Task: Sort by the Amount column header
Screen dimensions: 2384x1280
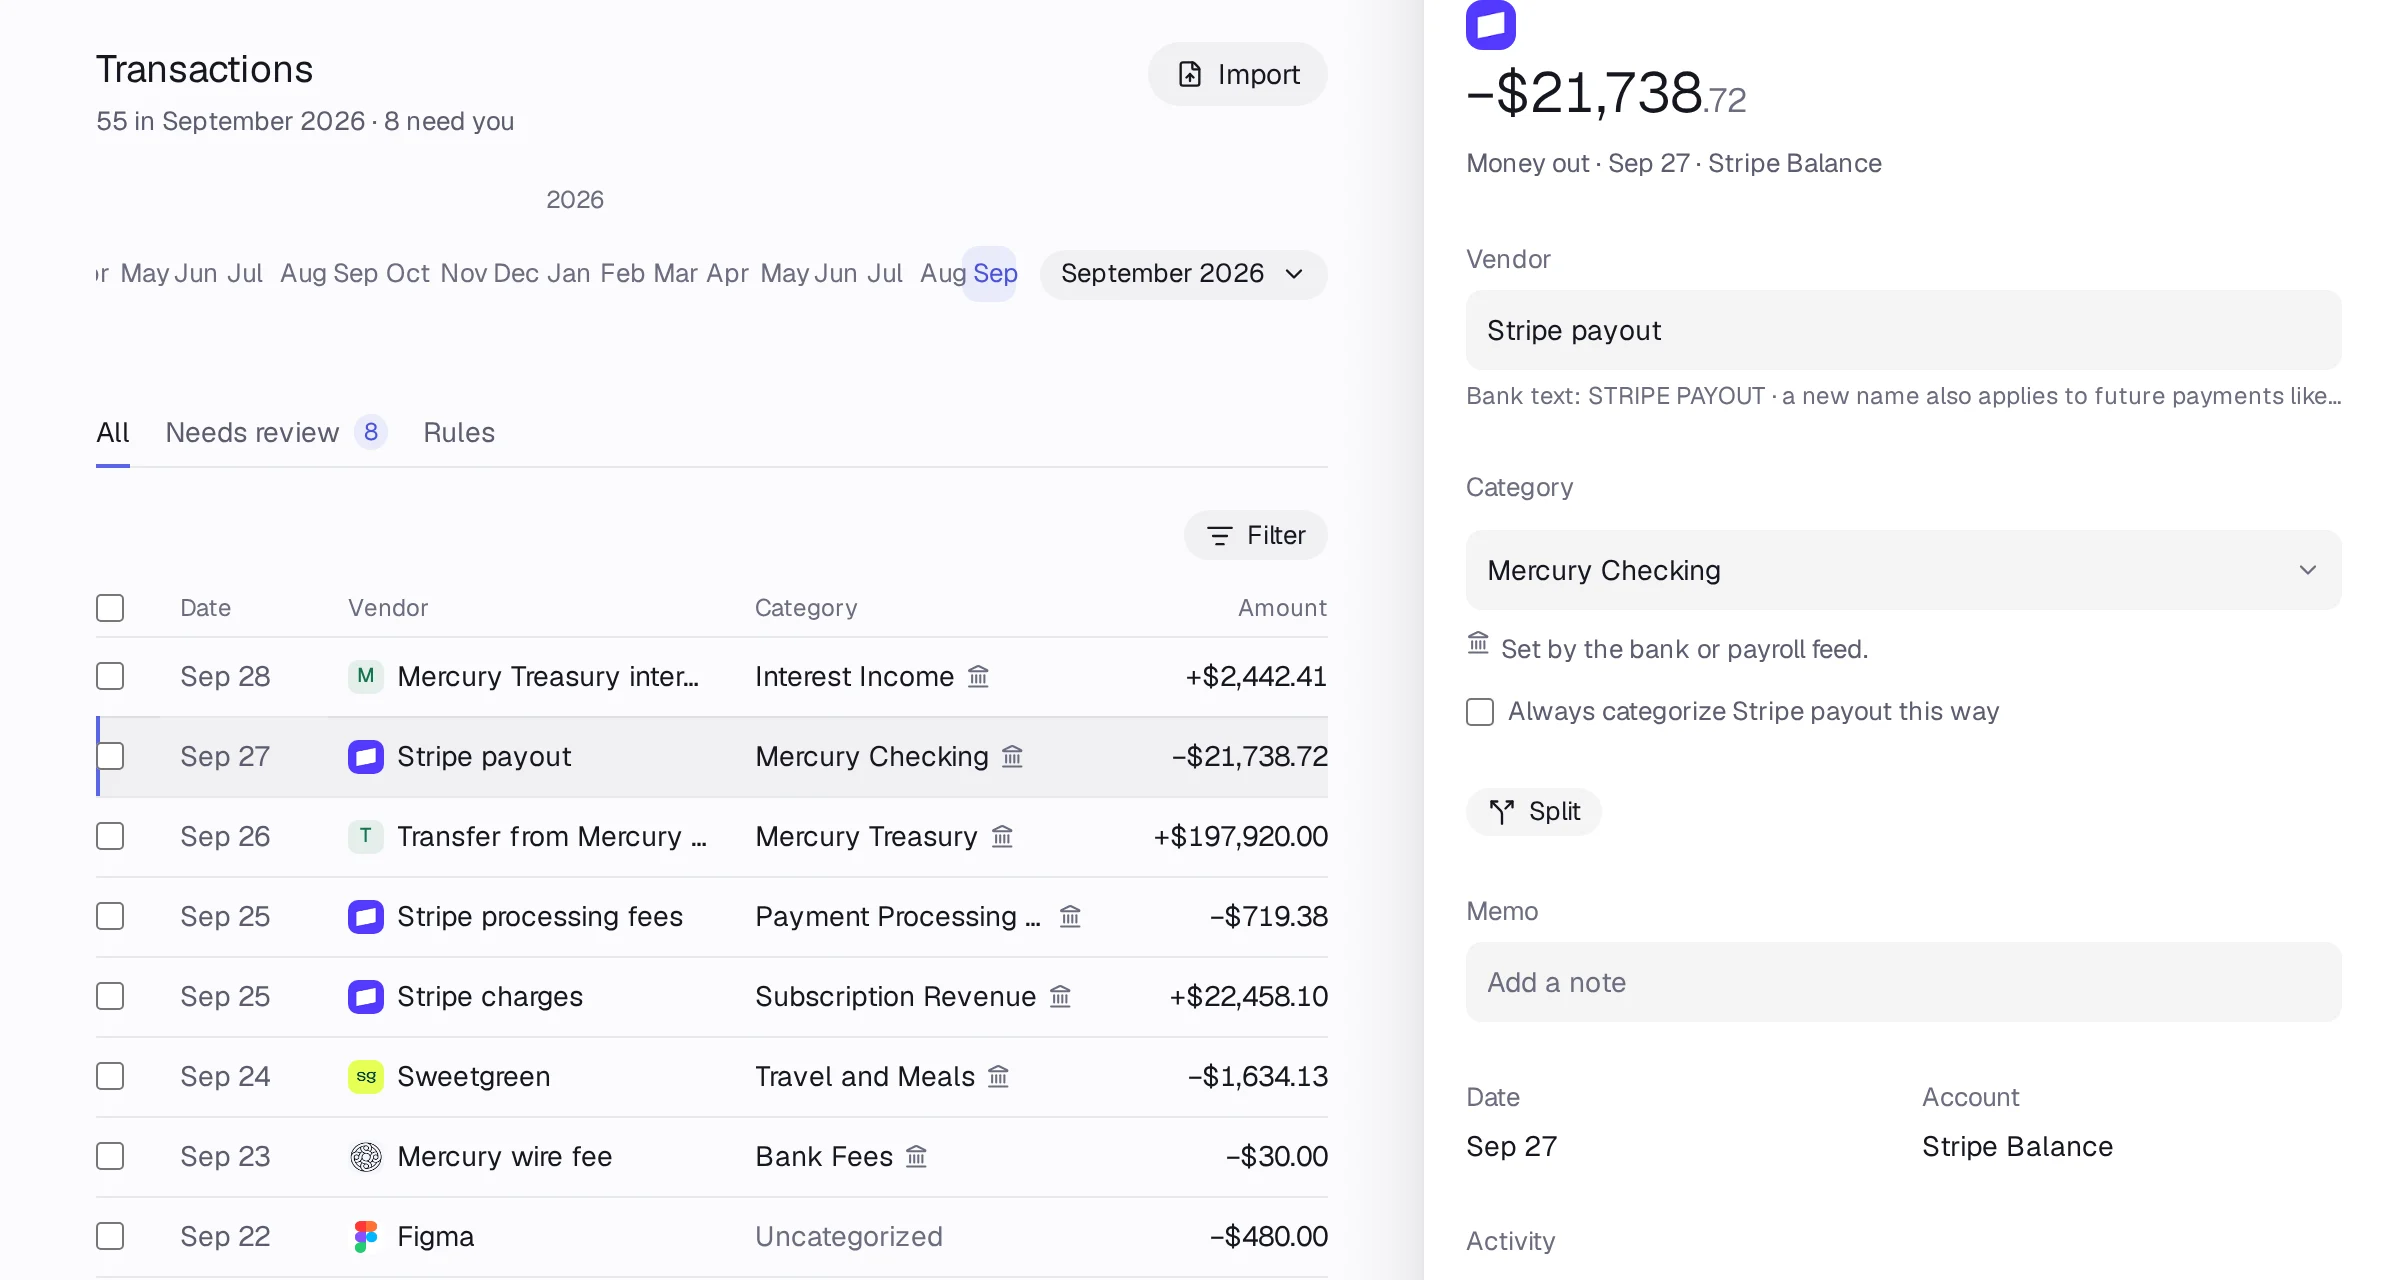Action: [1282, 608]
